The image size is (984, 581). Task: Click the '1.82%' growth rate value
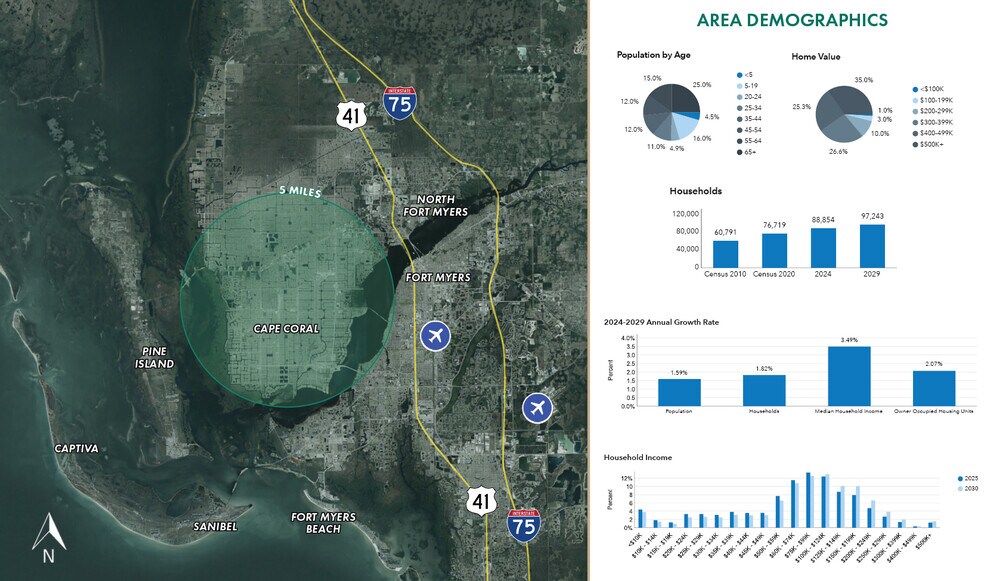[764, 369]
